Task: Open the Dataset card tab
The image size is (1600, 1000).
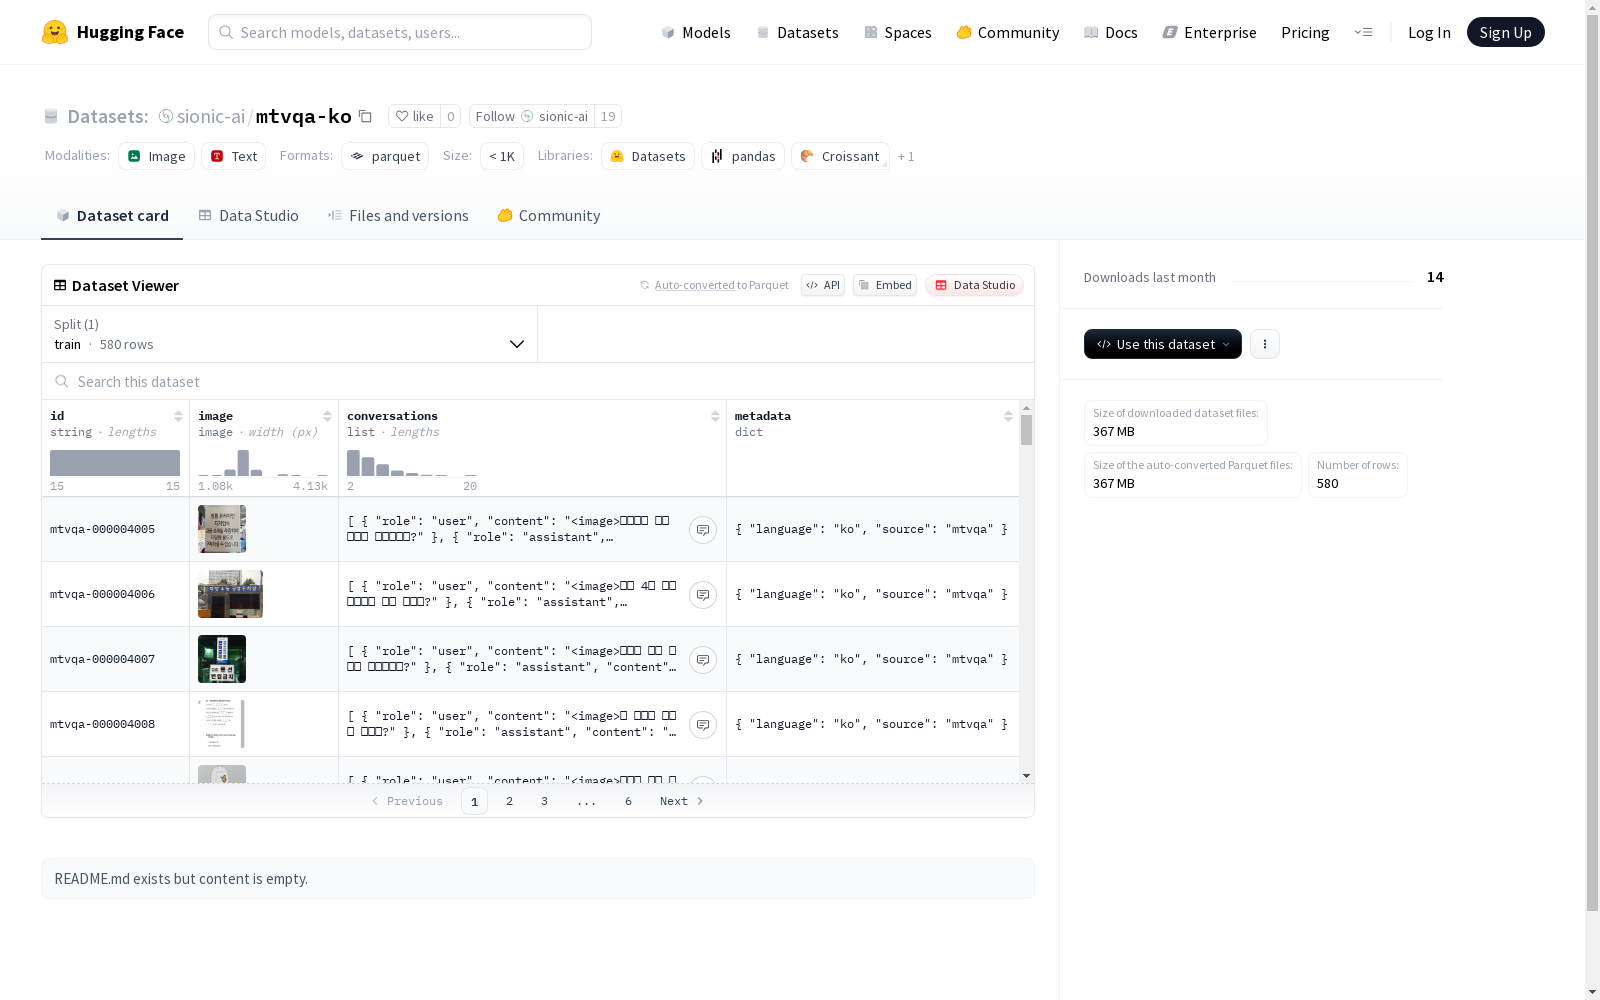Action: [x=112, y=216]
